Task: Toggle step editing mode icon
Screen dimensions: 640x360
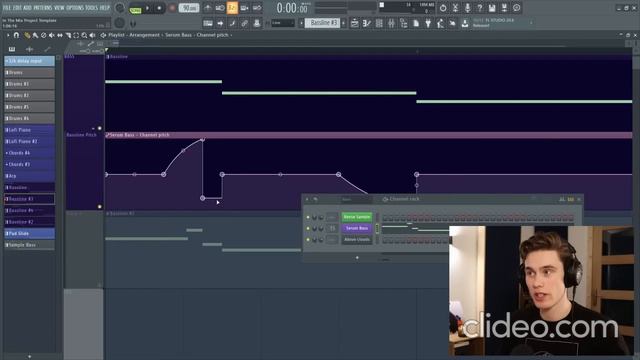Action: 232,23
